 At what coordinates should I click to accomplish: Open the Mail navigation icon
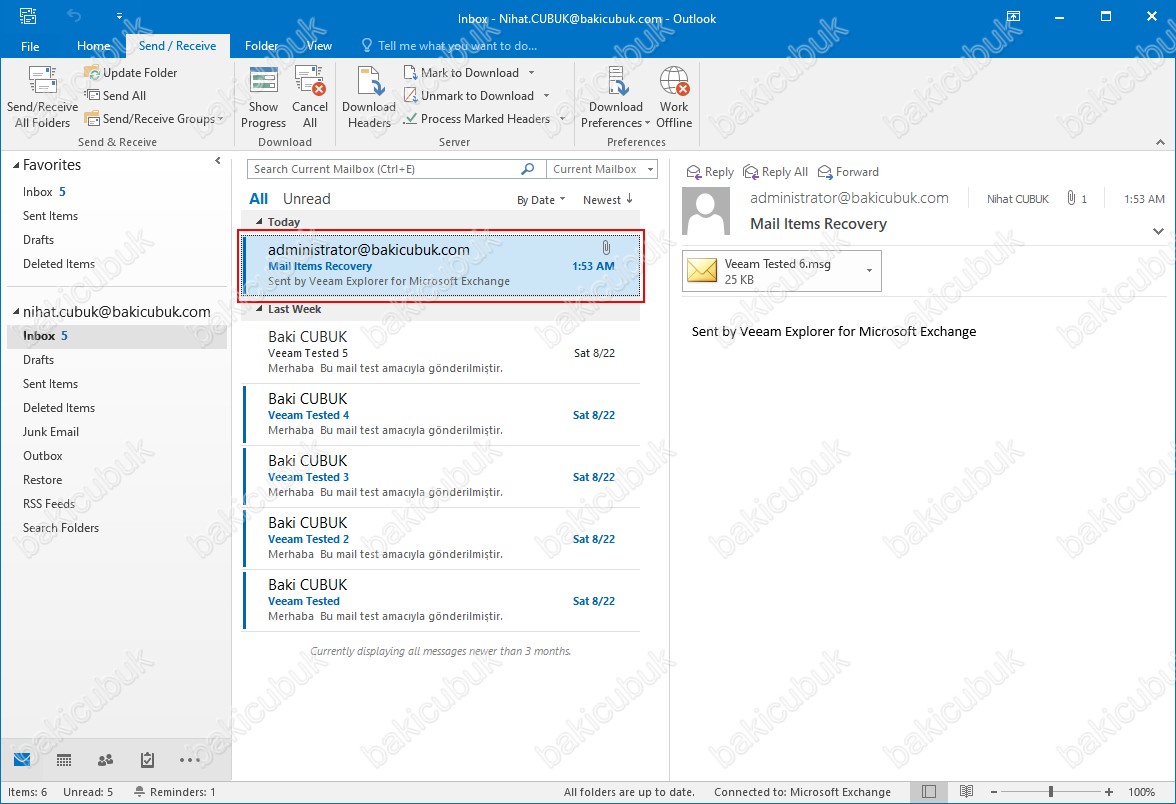tap(22, 760)
